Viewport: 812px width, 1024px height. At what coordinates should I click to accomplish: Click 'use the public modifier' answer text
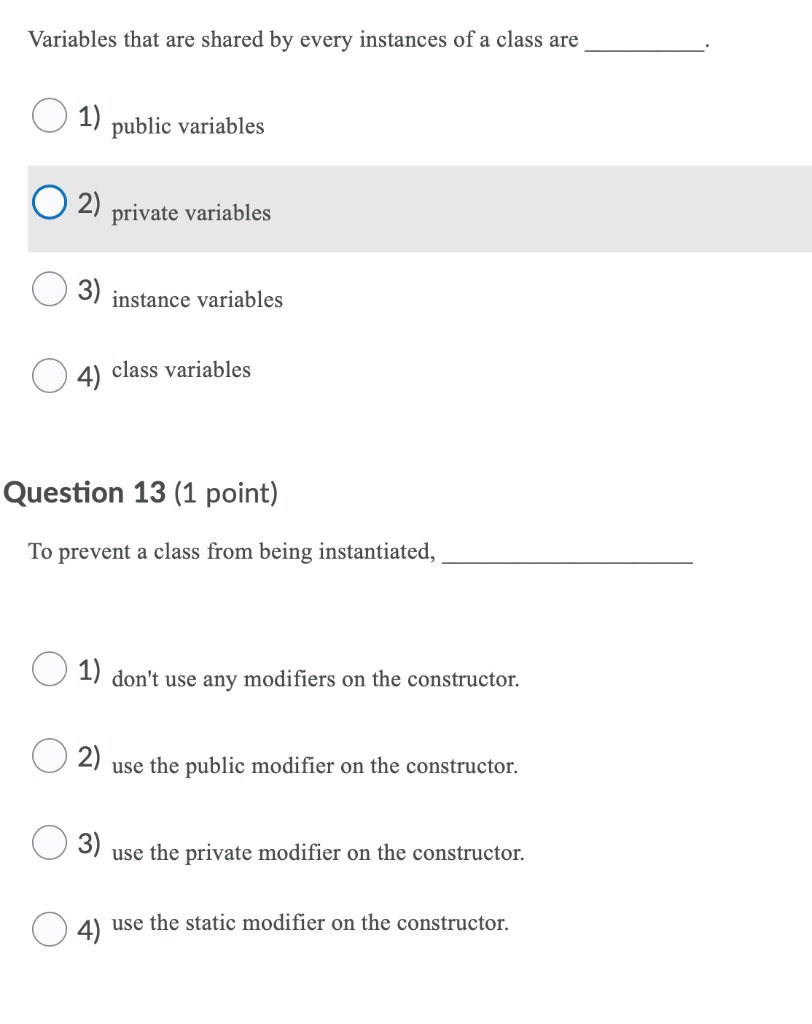click(x=315, y=766)
